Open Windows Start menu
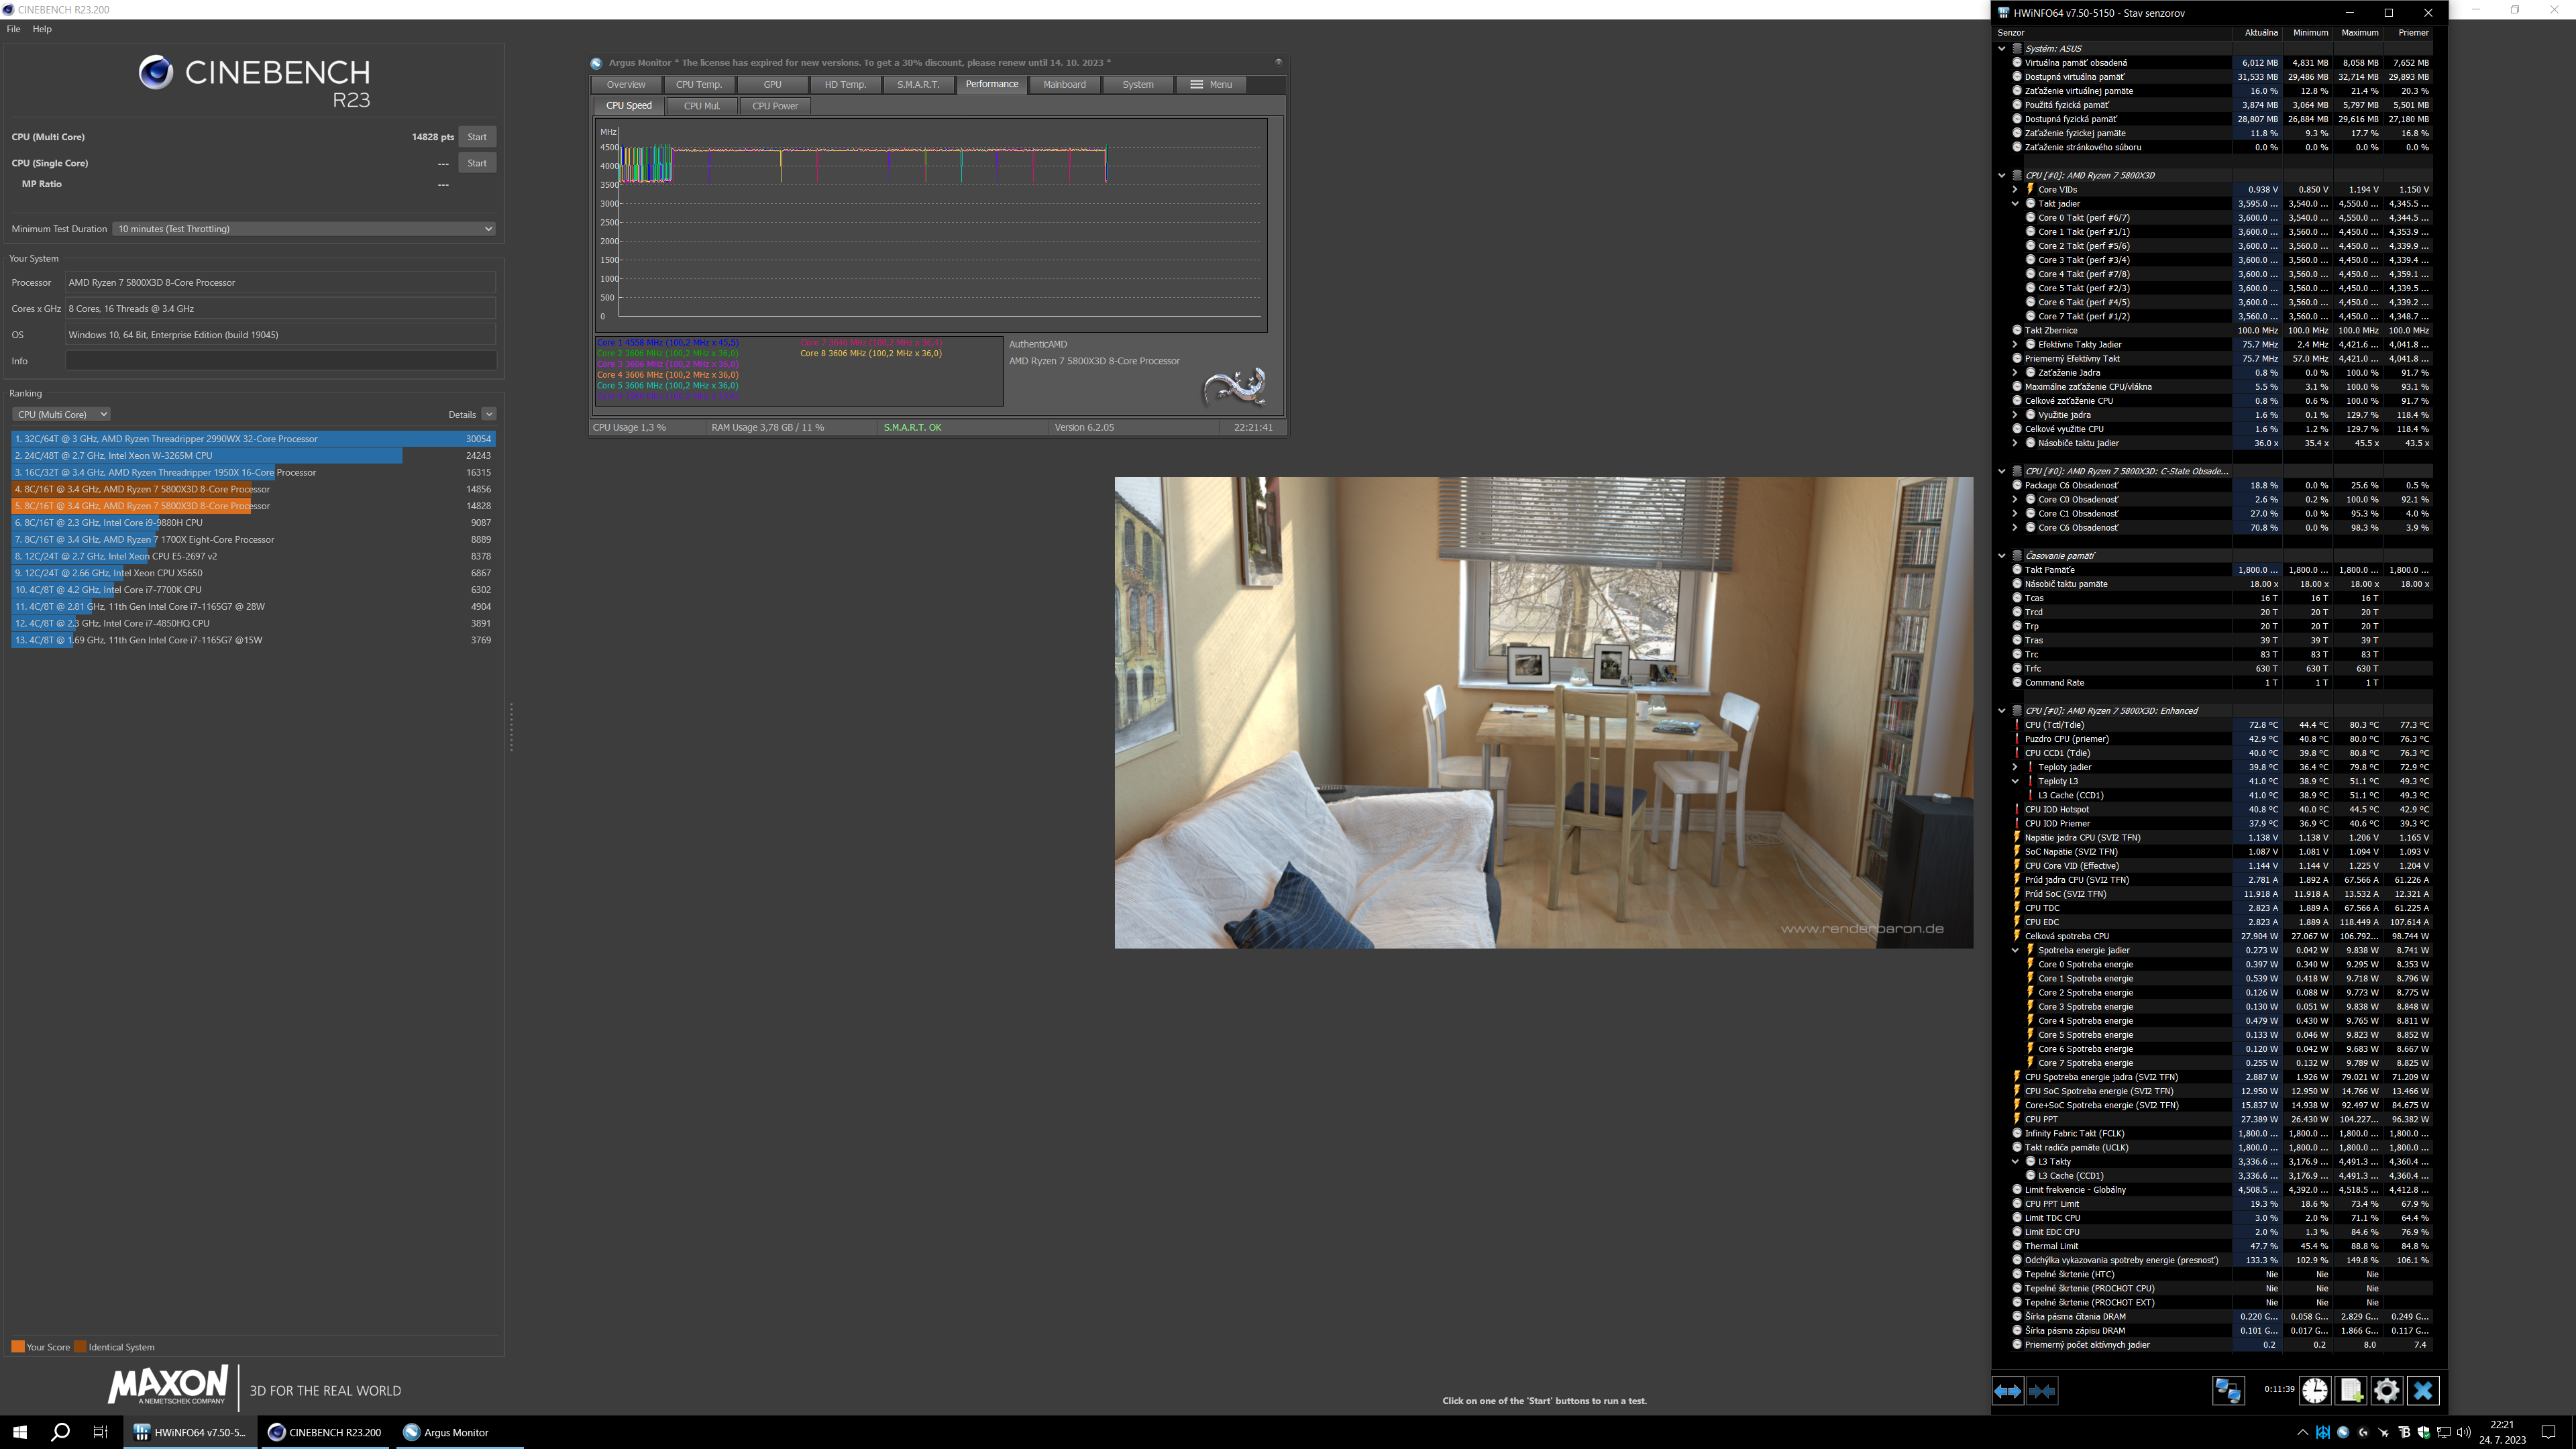 [20, 1432]
